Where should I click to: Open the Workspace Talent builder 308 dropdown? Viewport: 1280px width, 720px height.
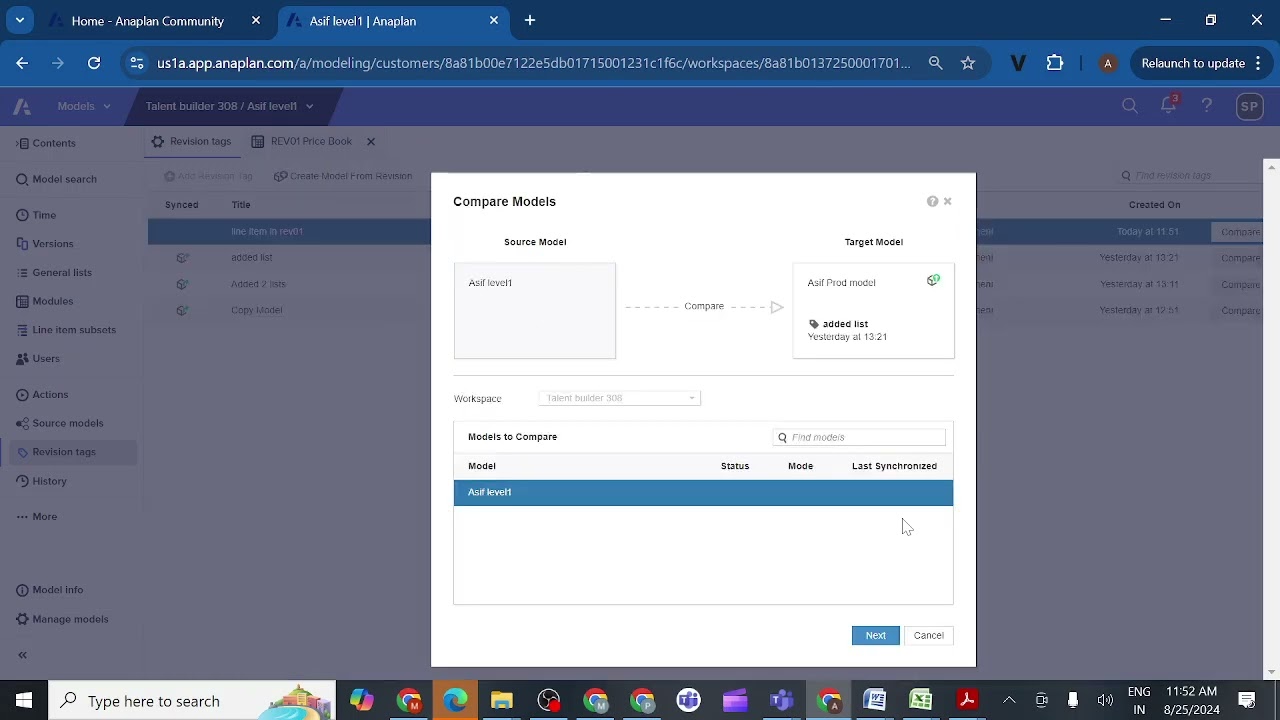pyautogui.click(x=619, y=398)
